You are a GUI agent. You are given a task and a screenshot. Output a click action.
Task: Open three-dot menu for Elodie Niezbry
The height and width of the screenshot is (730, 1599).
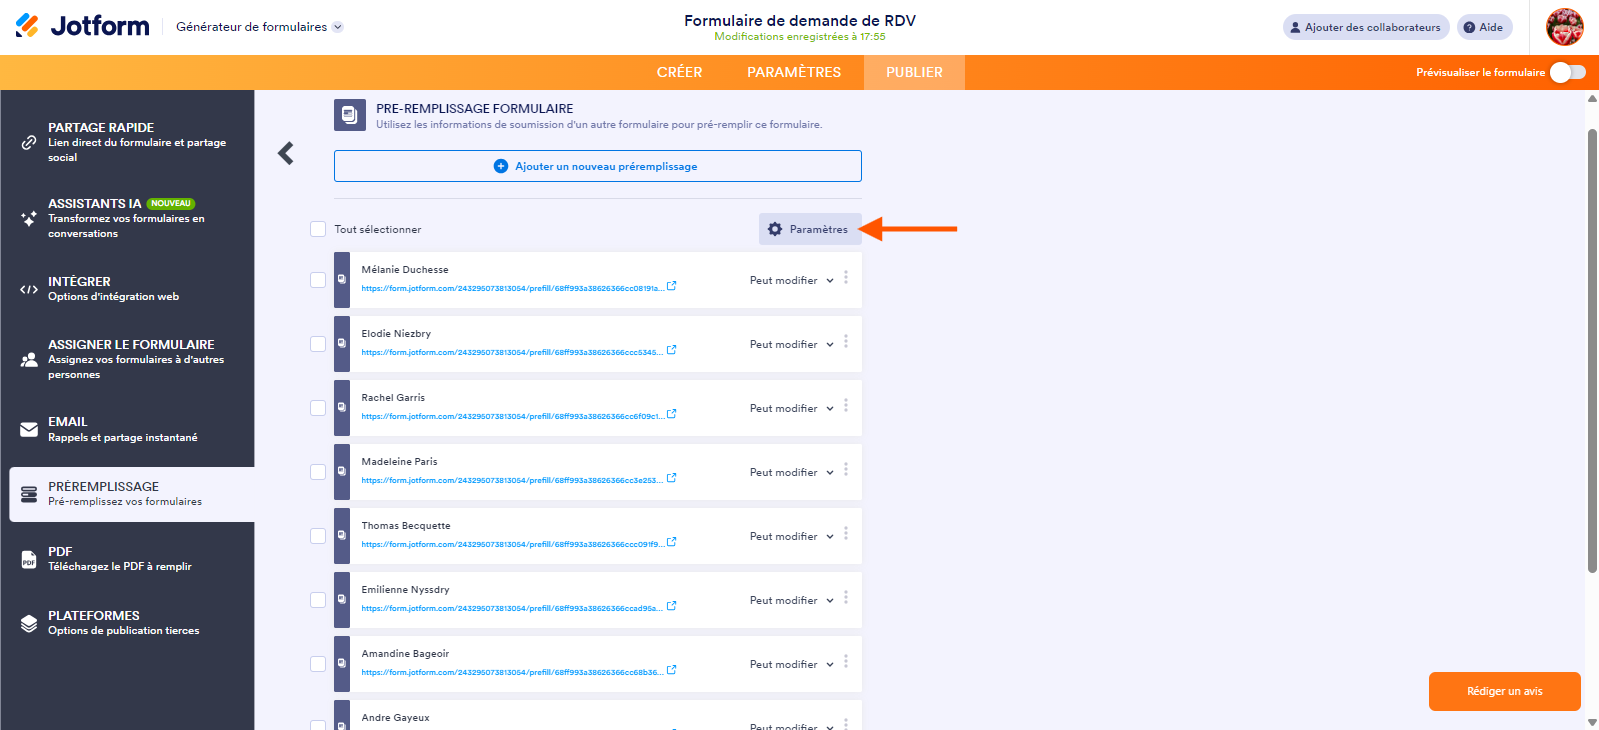coord(846,342)
